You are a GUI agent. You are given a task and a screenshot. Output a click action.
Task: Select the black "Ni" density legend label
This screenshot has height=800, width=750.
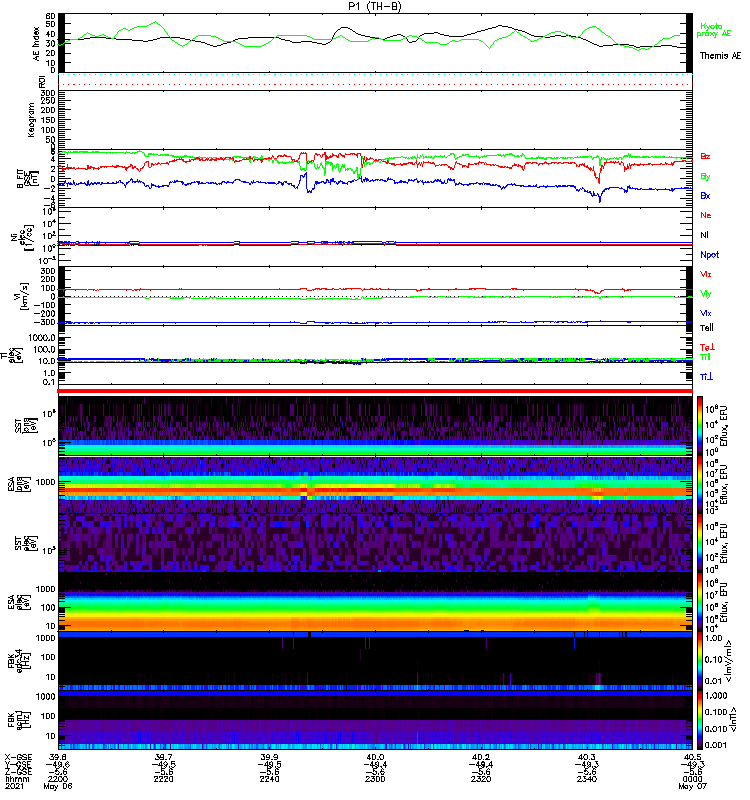(704, 235)
